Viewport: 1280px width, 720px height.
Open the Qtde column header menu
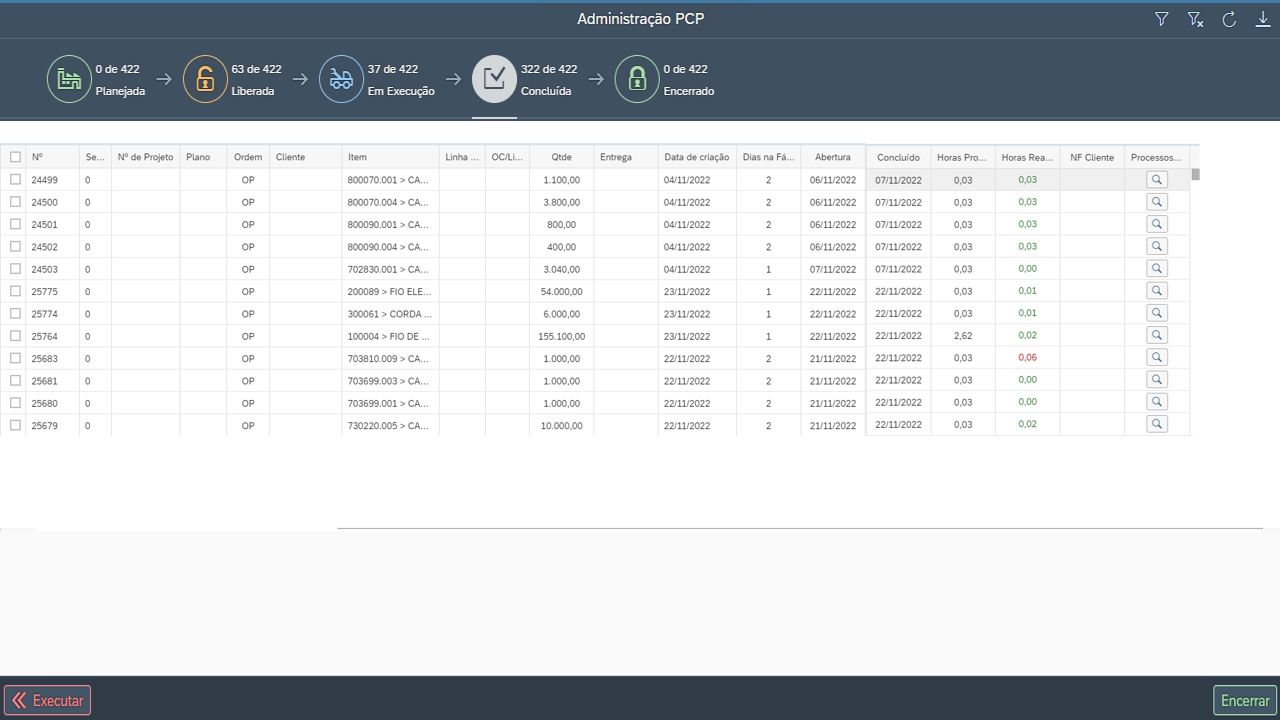point(561,157)
